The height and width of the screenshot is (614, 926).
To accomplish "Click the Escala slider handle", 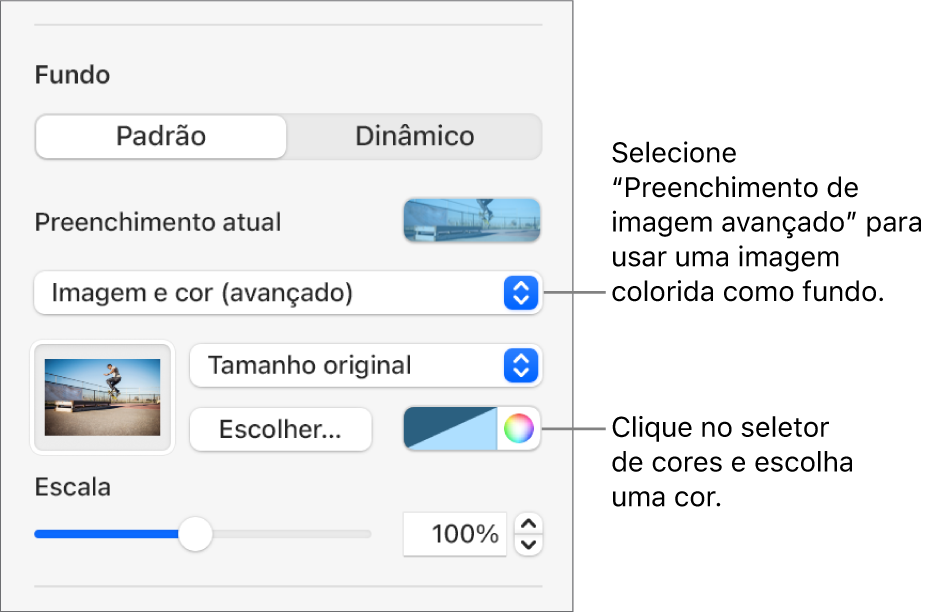I will 196,534.
